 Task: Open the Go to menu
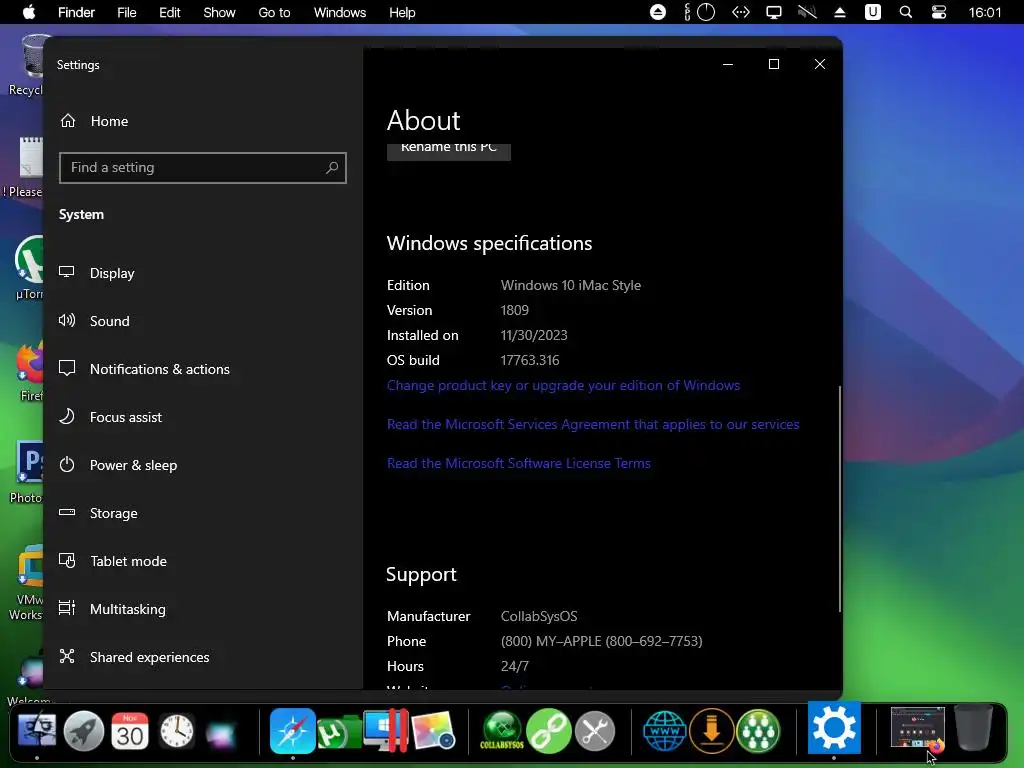click(274, 12)
